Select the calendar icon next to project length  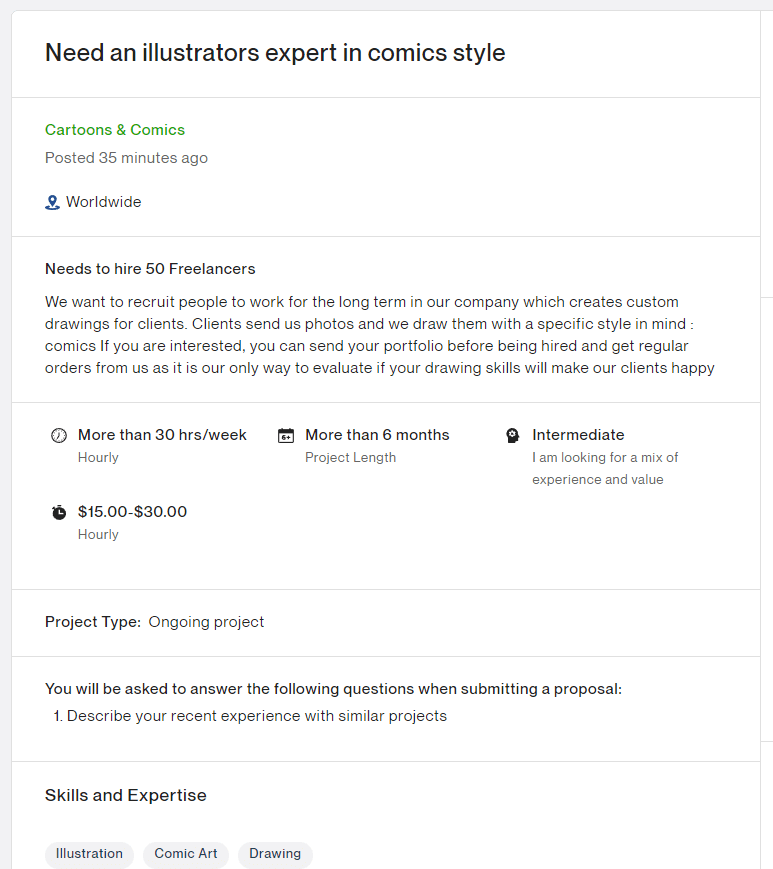pos(285,434)
